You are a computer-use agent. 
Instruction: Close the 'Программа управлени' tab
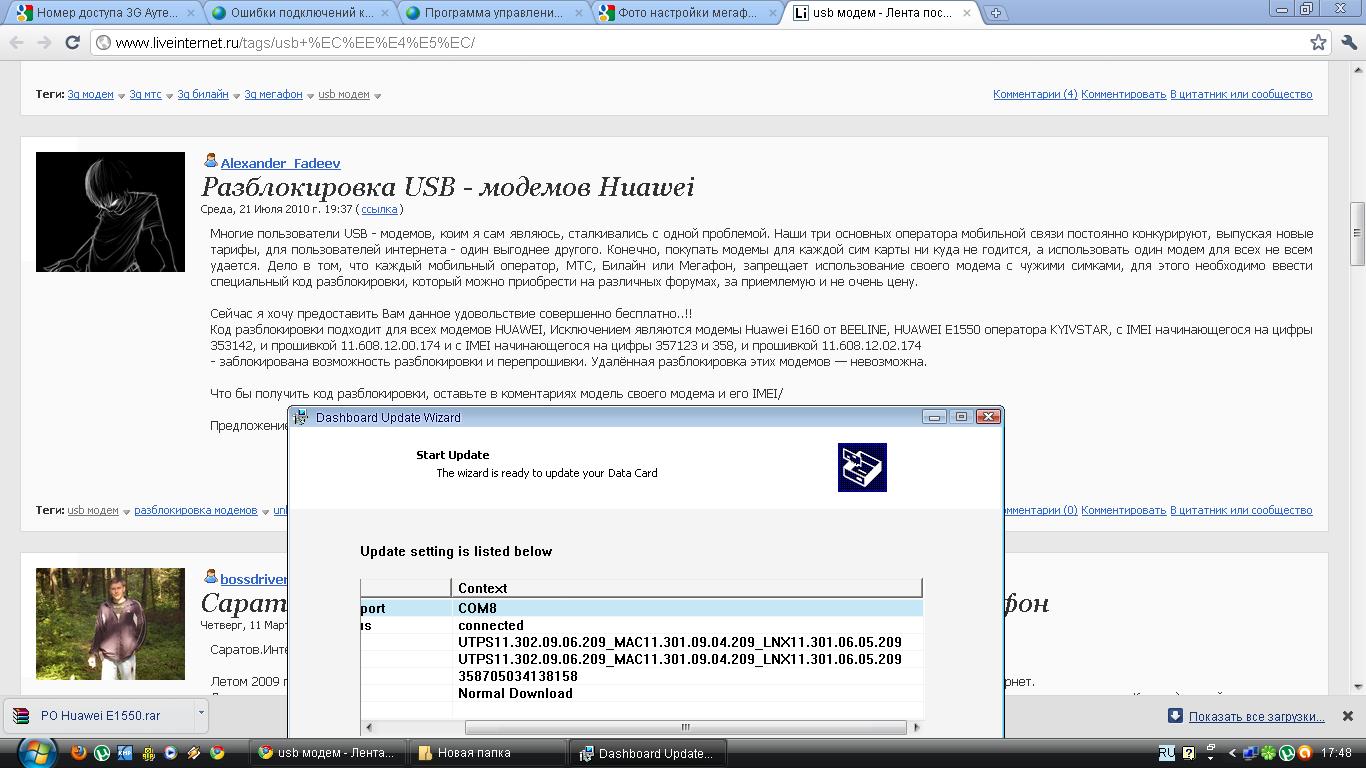click(x=579, y=14)
